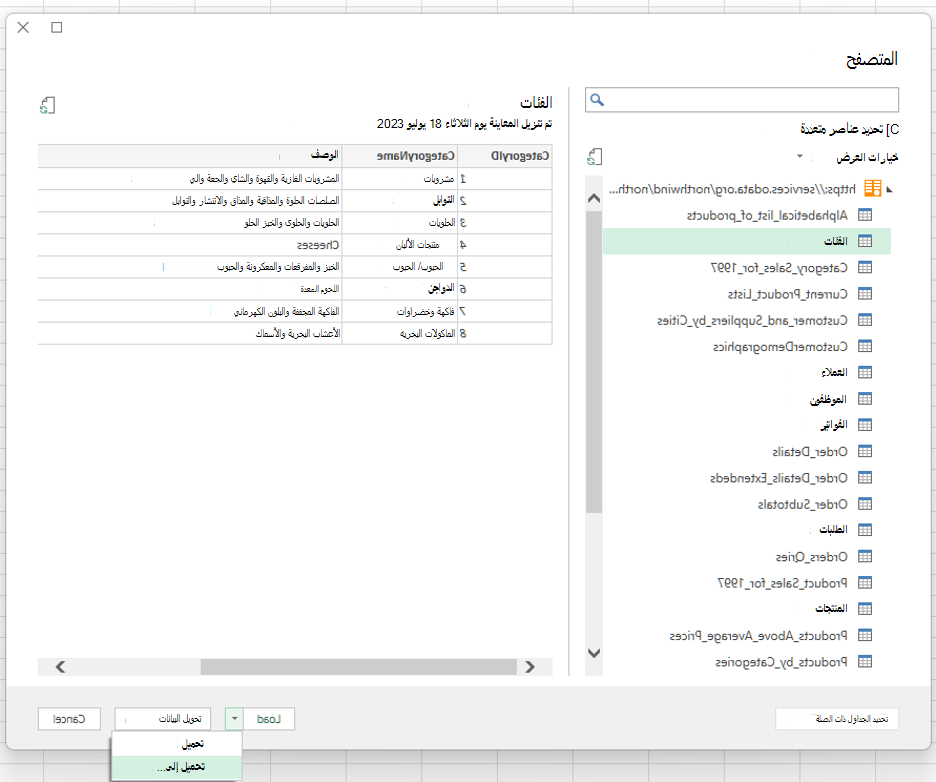The width and height of the screenshot is (936, 782).
Task: Refresh the الفئات preview pane icon
Action: pyautogui.click(x=47, y=106)
